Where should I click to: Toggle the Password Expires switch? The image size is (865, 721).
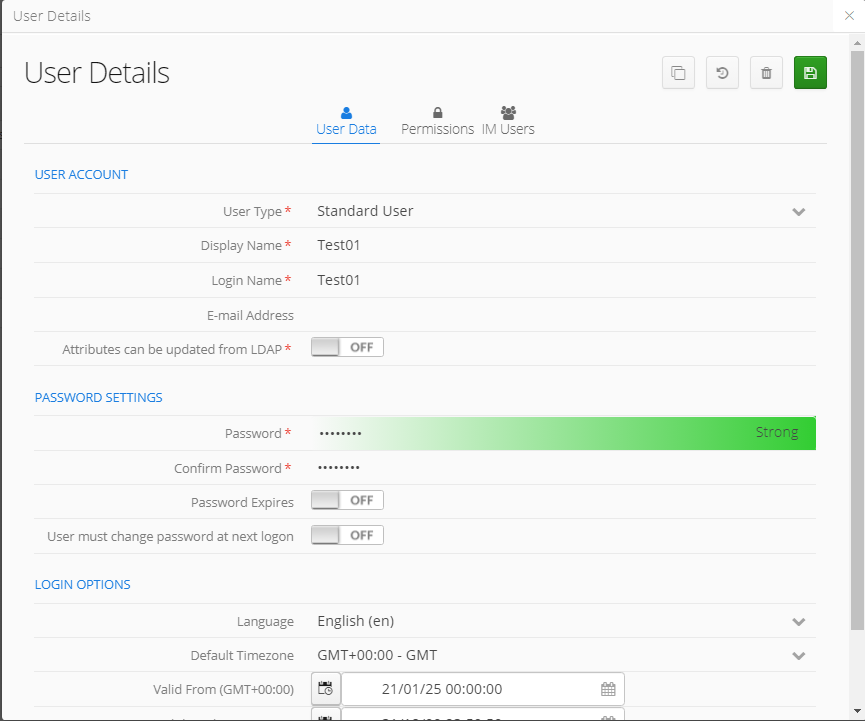coord(347,500)
